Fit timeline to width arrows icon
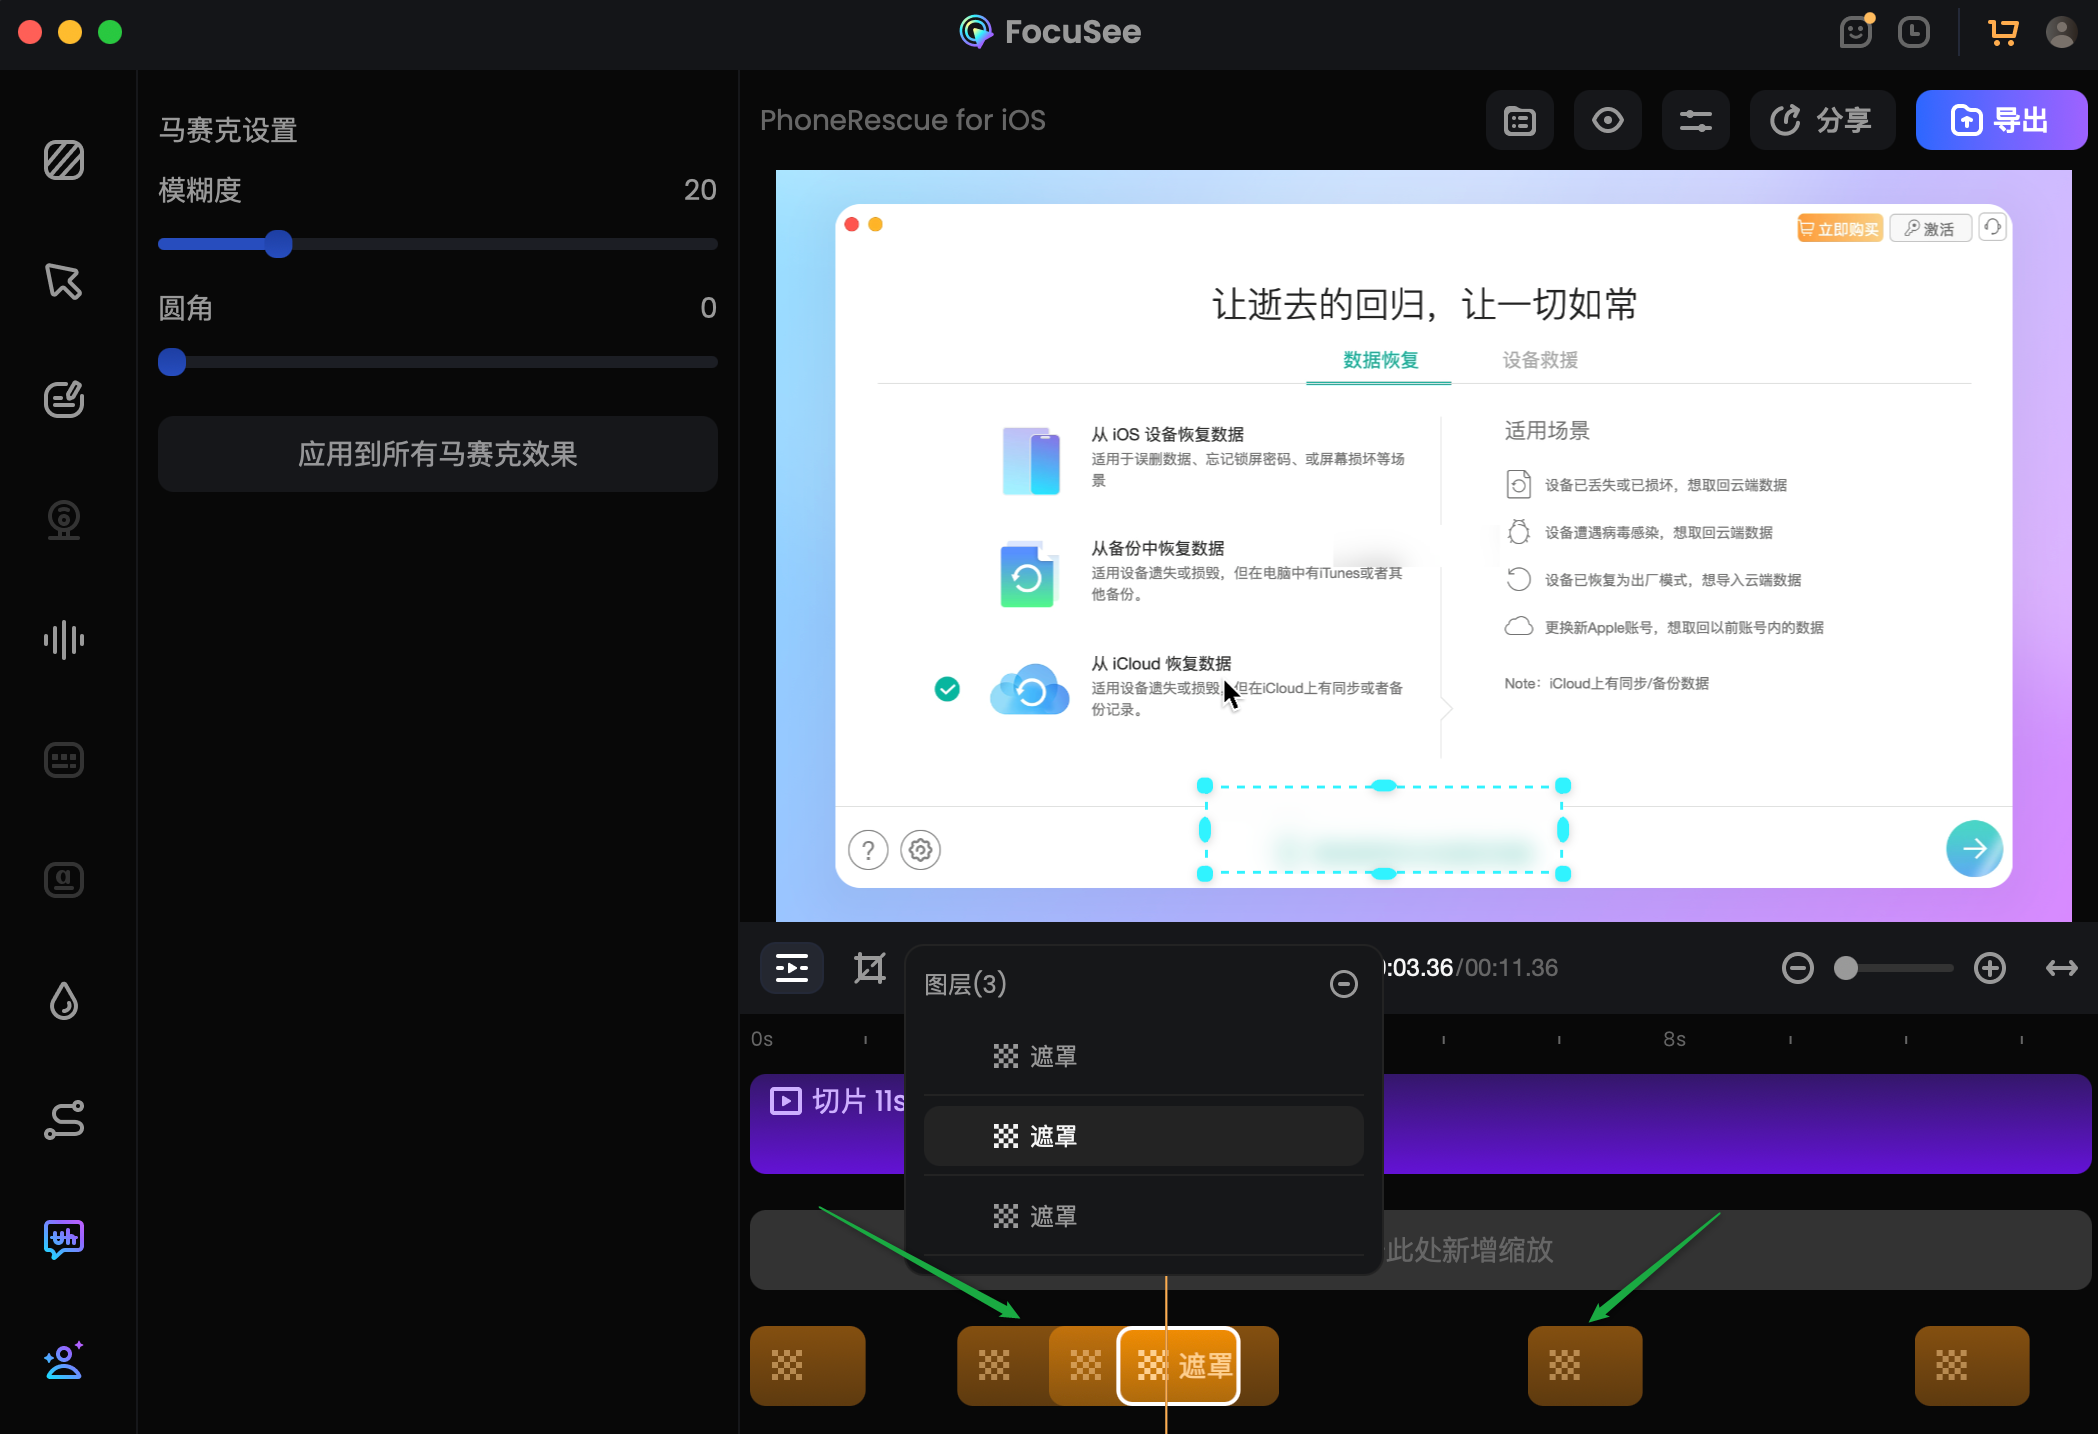This screenshot has height=1434, width=2098. pos(2062,968)
